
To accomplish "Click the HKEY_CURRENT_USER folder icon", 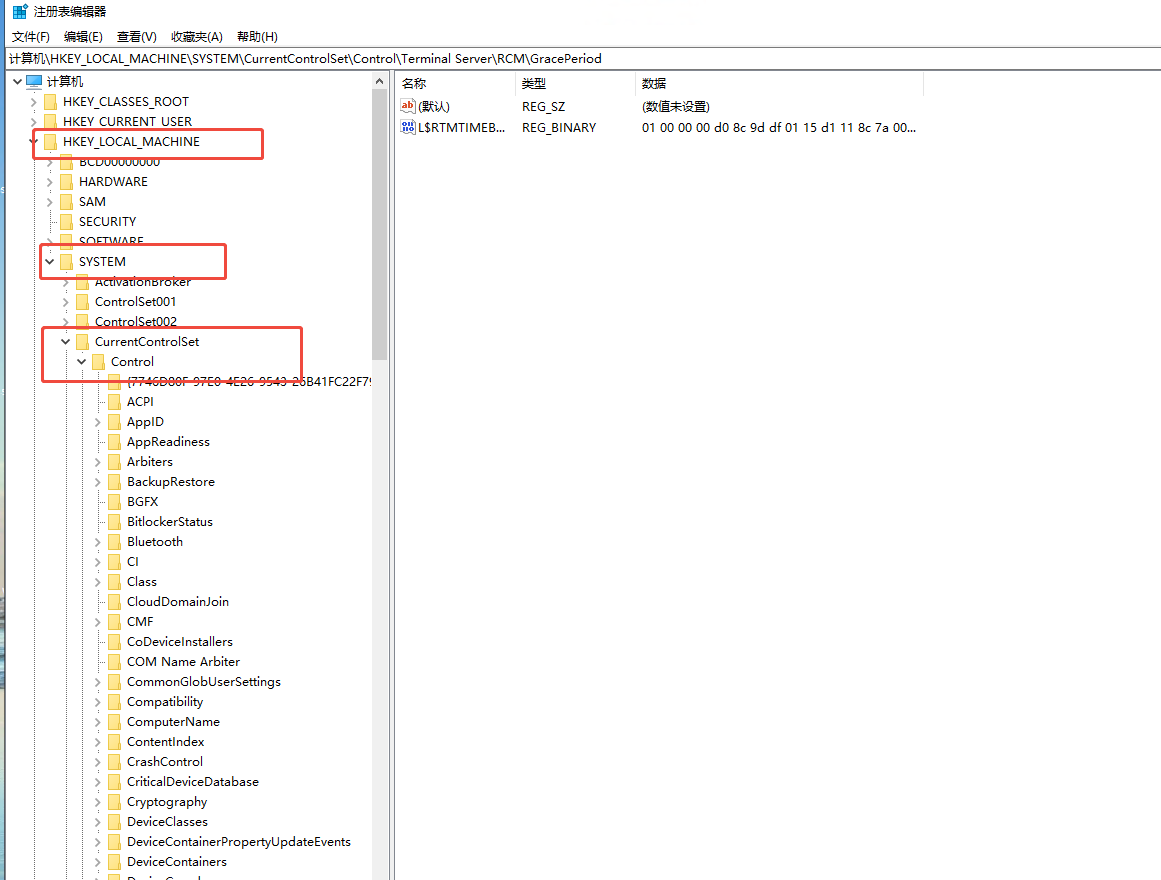I will pyautogui.click(x=50, y=121).
